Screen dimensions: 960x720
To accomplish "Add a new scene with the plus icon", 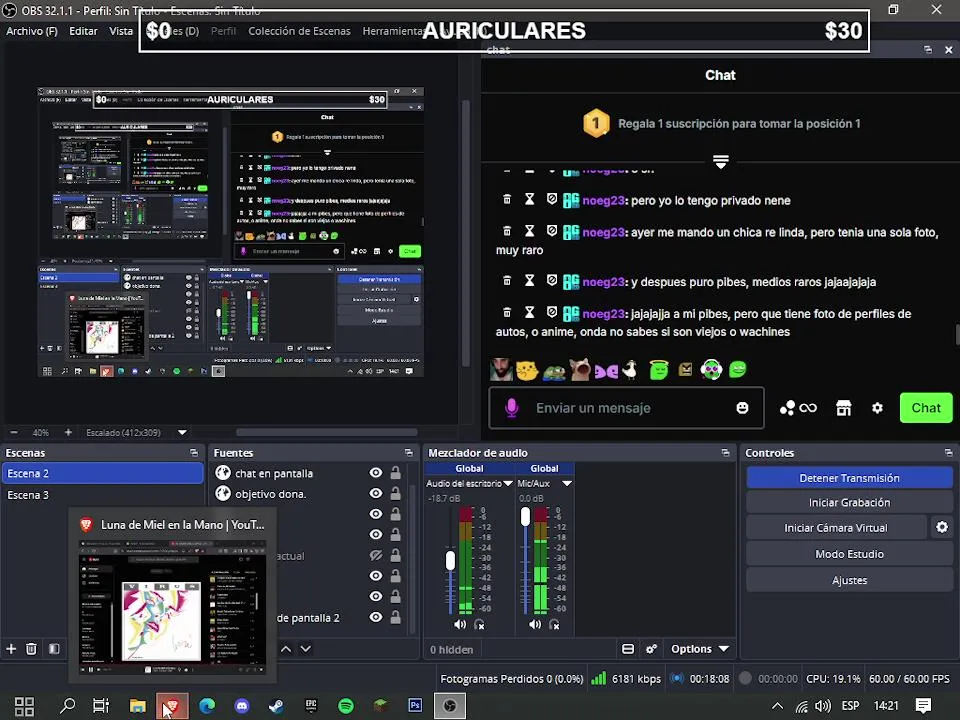I will coord(11,648).
